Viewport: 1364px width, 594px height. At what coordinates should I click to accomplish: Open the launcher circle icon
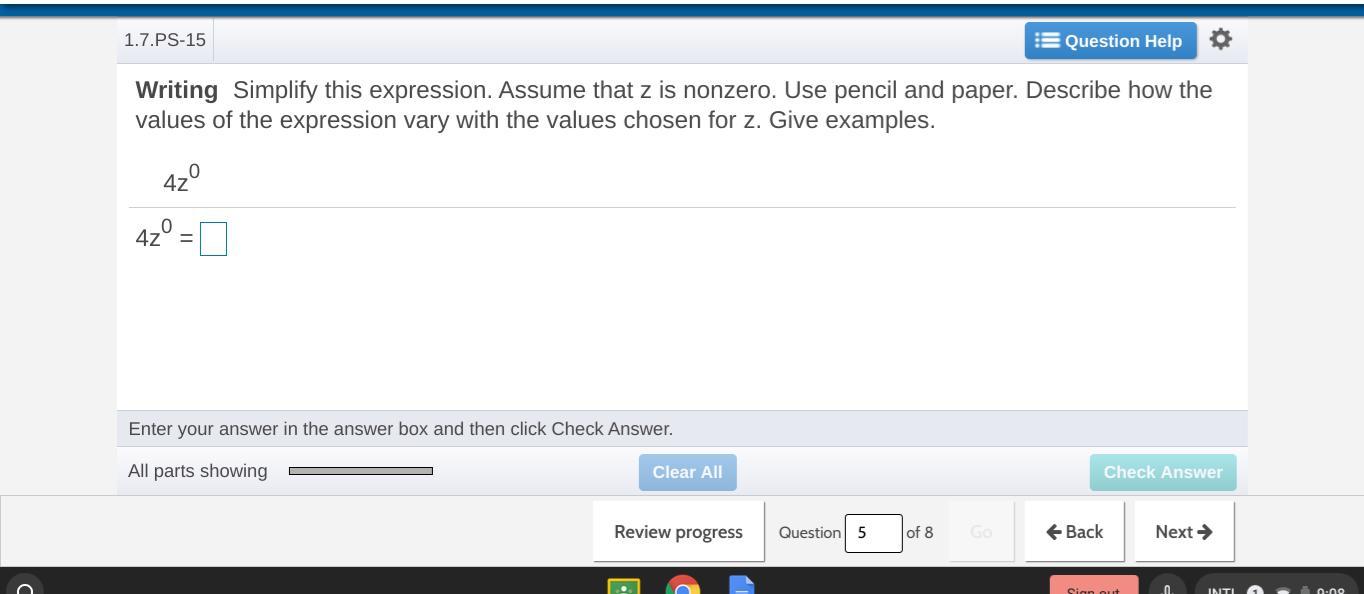pos(25,587)
